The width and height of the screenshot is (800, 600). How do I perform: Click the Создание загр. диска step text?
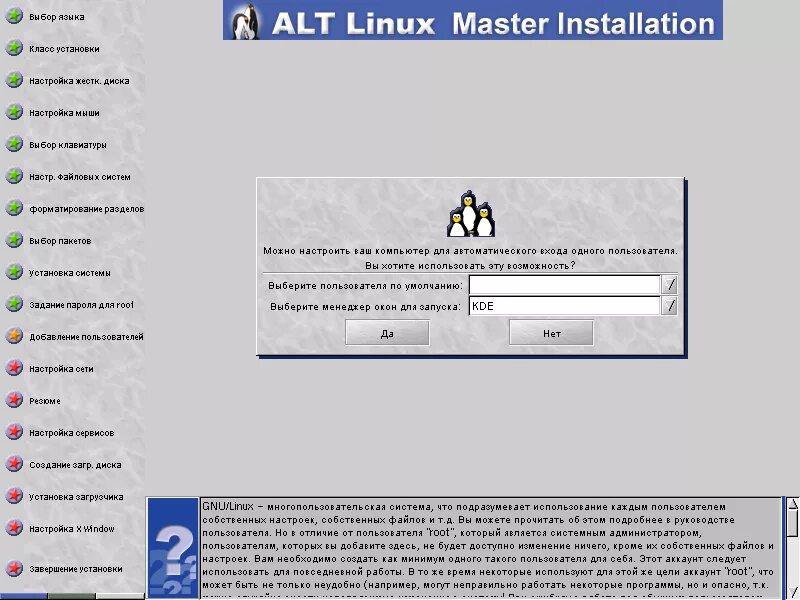point(75,465)
